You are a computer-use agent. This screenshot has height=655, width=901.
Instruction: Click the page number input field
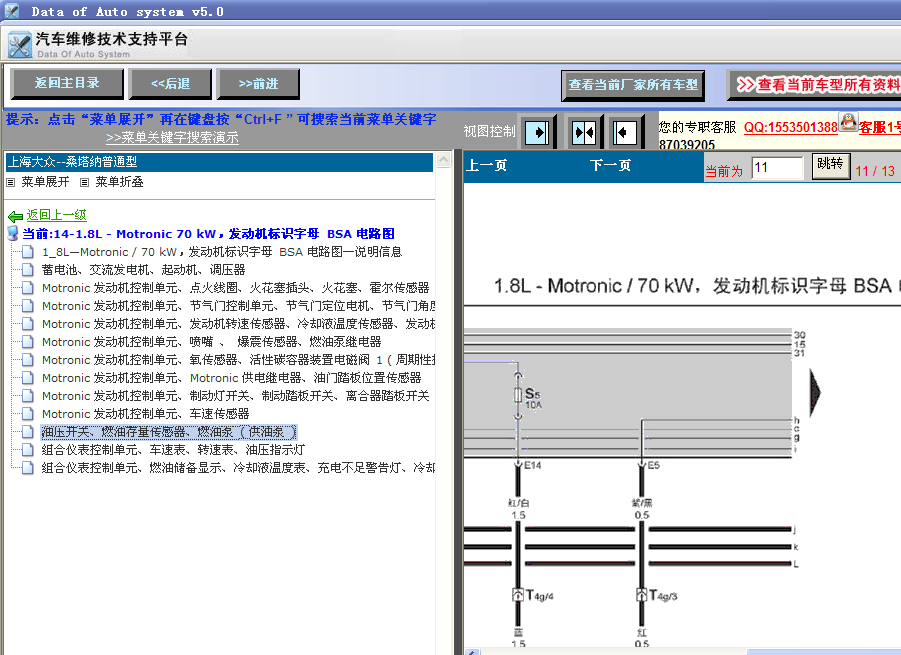pos(777,168)
